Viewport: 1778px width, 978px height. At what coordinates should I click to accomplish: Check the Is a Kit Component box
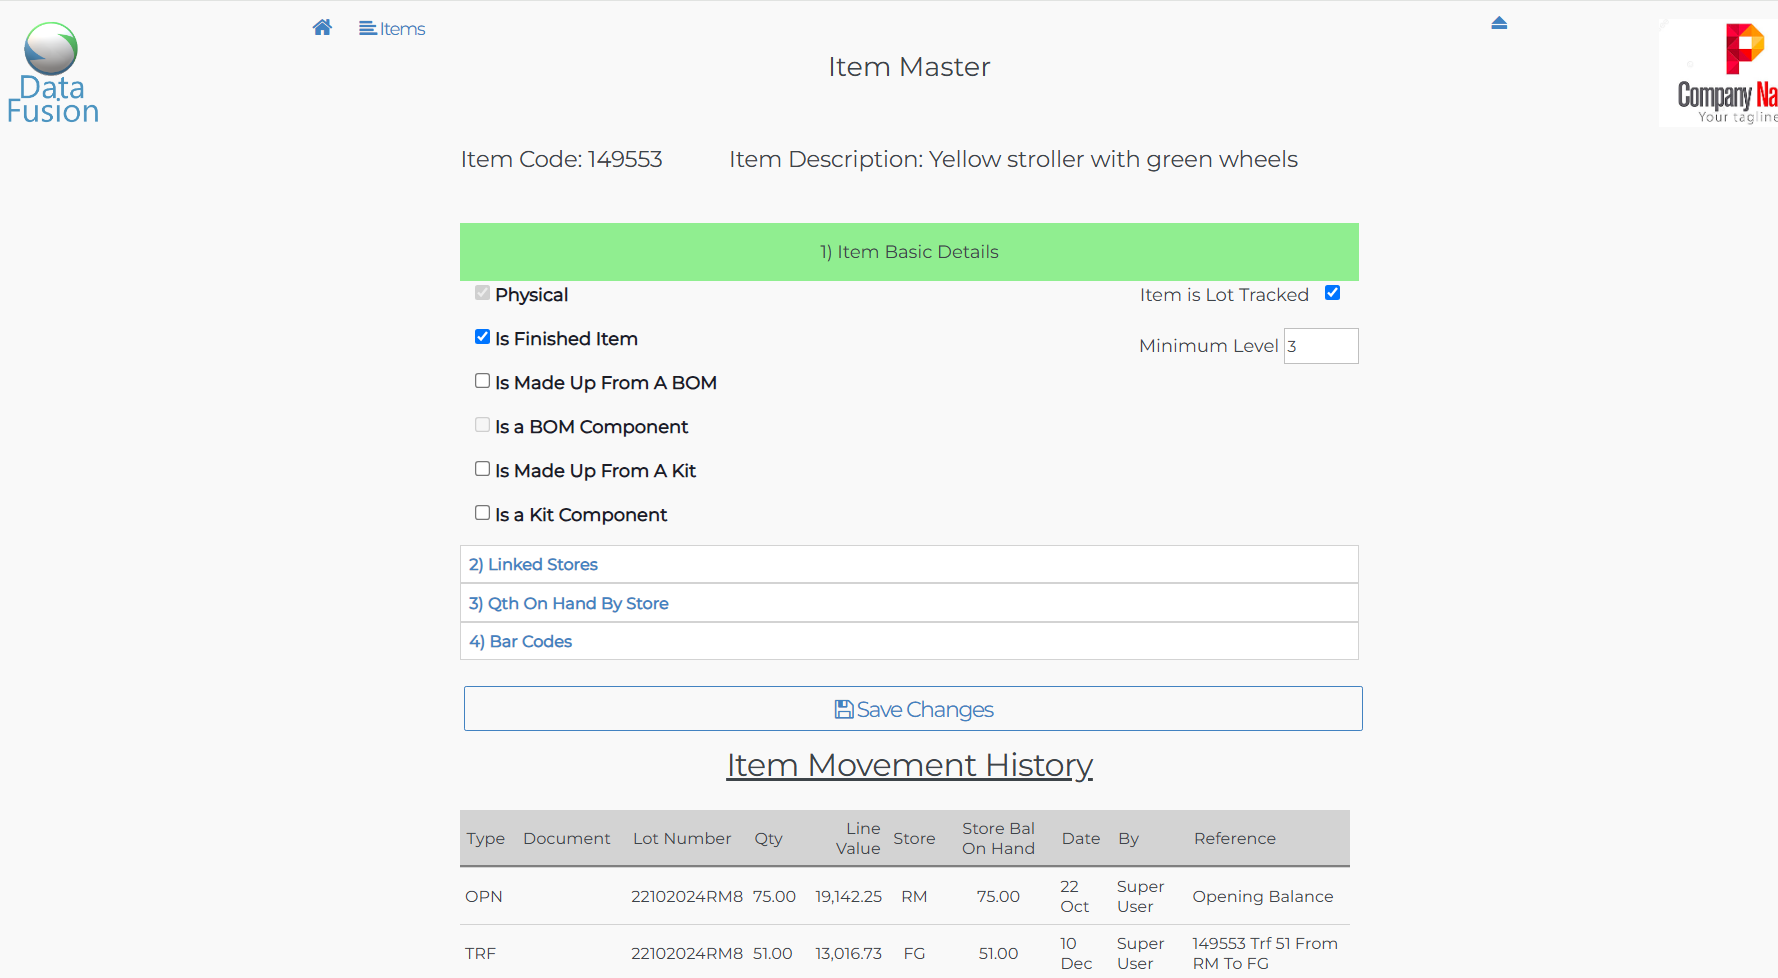point(482,513)
